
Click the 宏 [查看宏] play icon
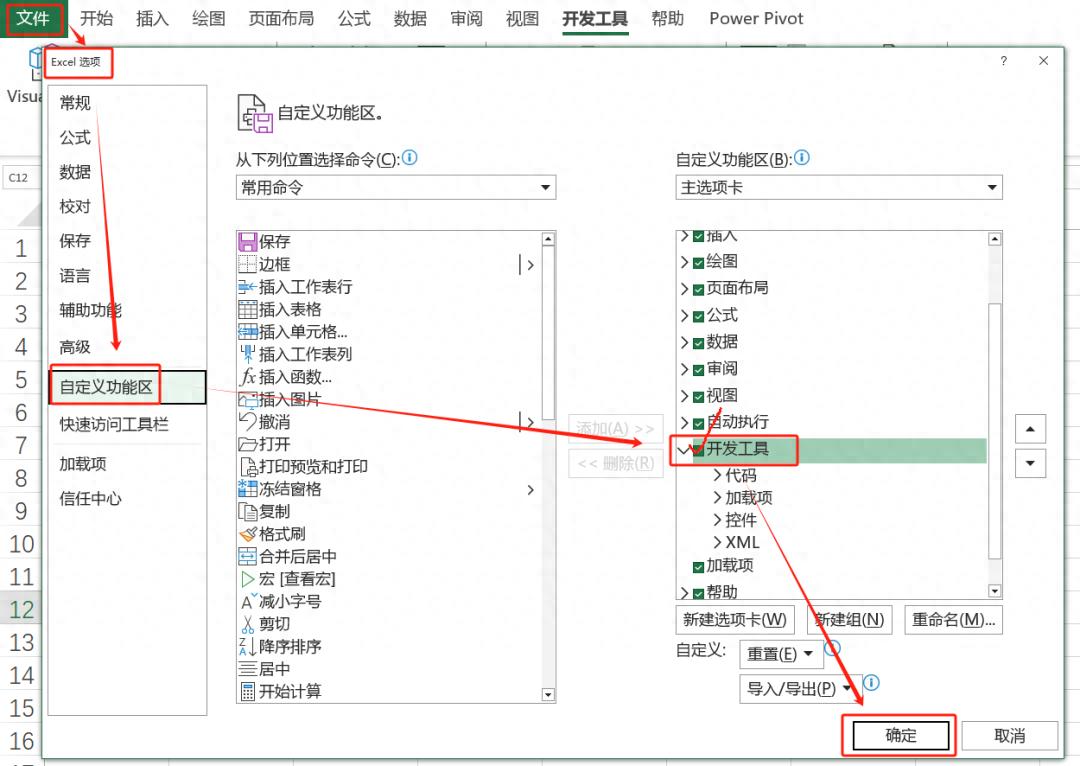point(247,579)
